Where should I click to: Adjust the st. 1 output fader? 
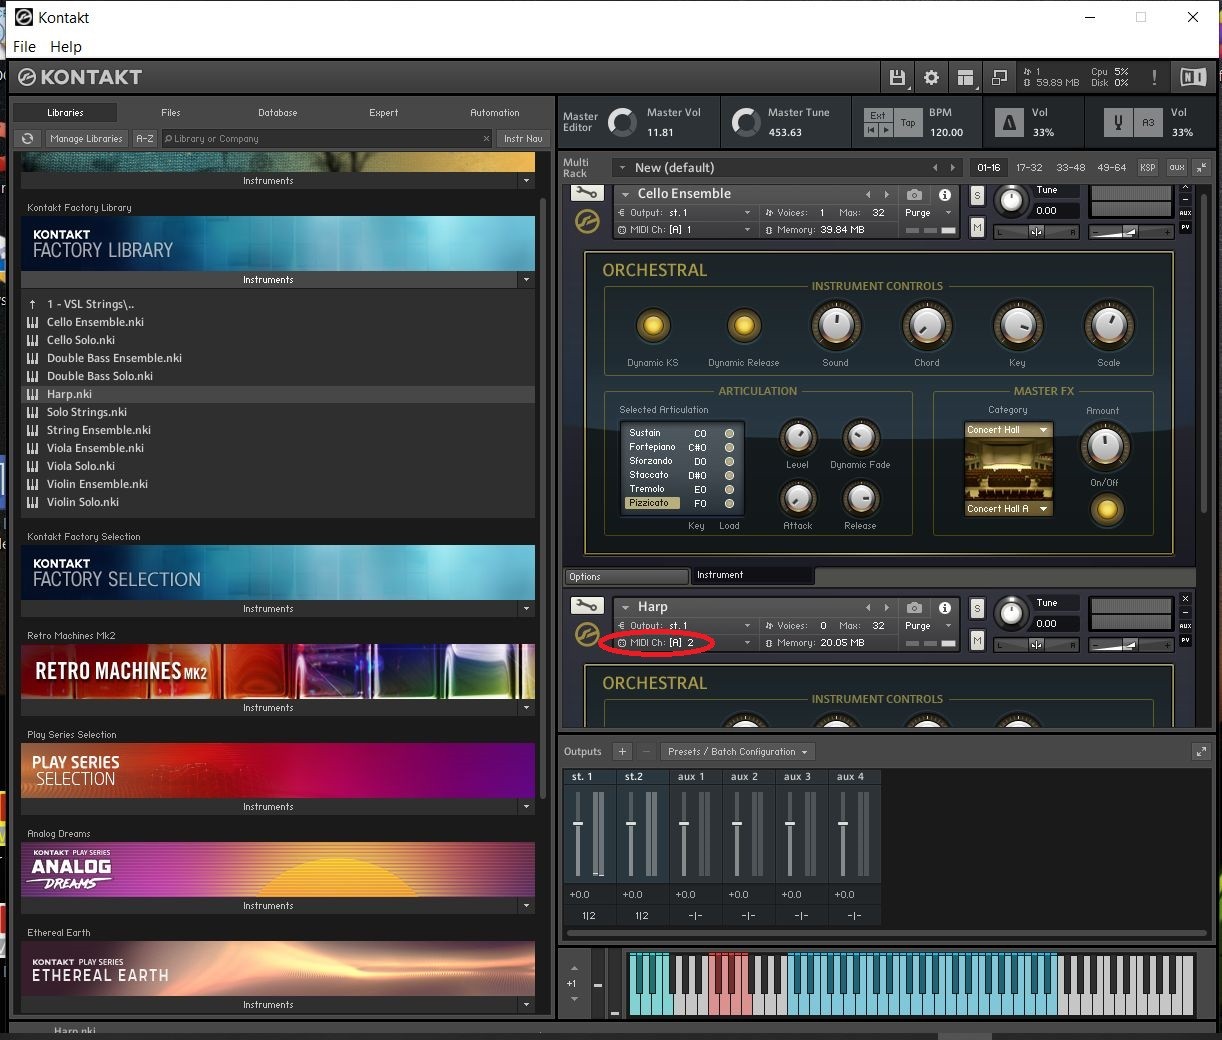coord(578,824)
